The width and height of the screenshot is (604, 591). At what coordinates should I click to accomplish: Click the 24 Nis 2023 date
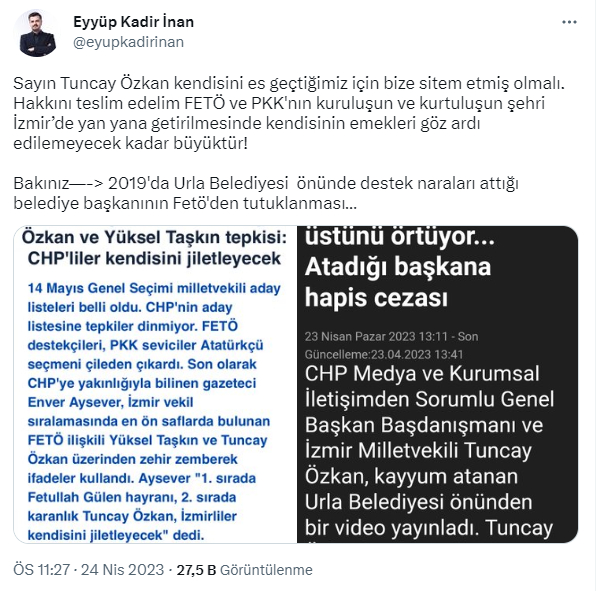click(122, 569)
